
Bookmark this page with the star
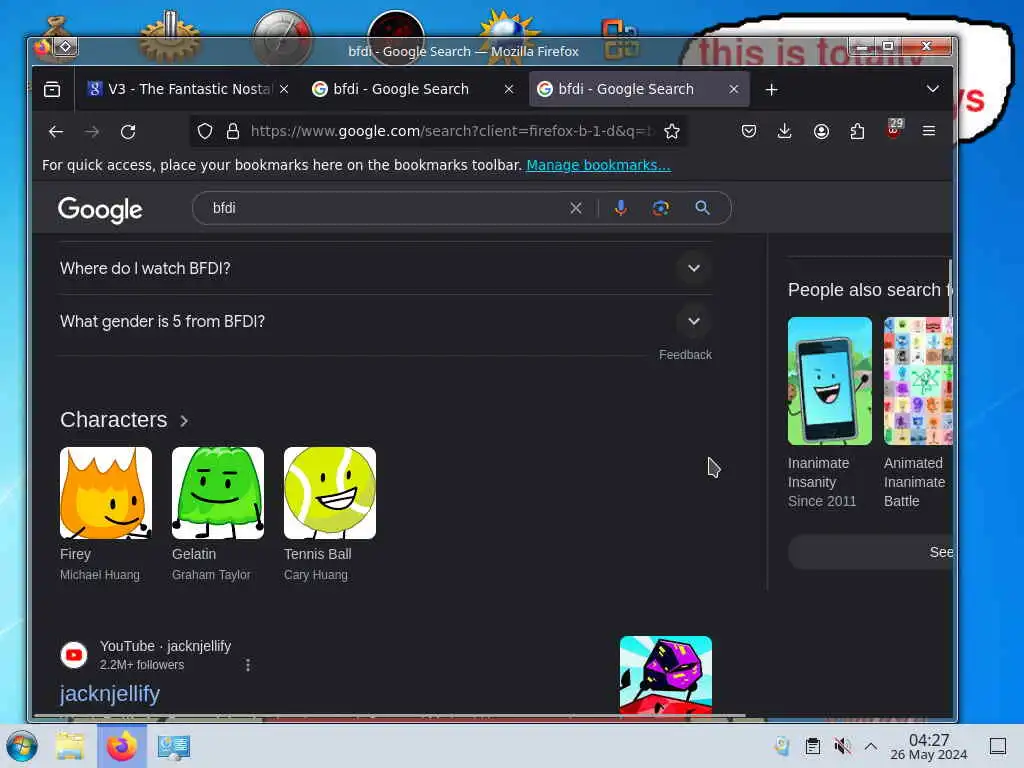[x=671, y=131]
